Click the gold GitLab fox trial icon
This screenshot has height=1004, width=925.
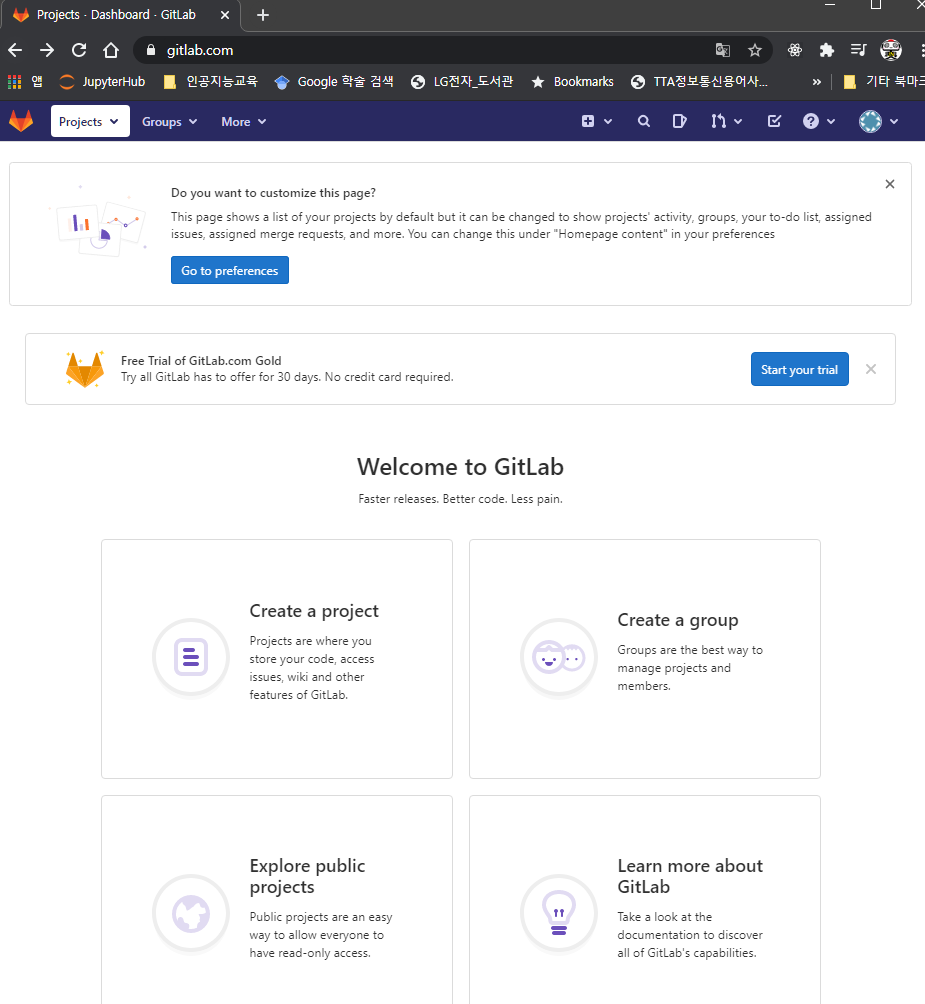point(84,369)
